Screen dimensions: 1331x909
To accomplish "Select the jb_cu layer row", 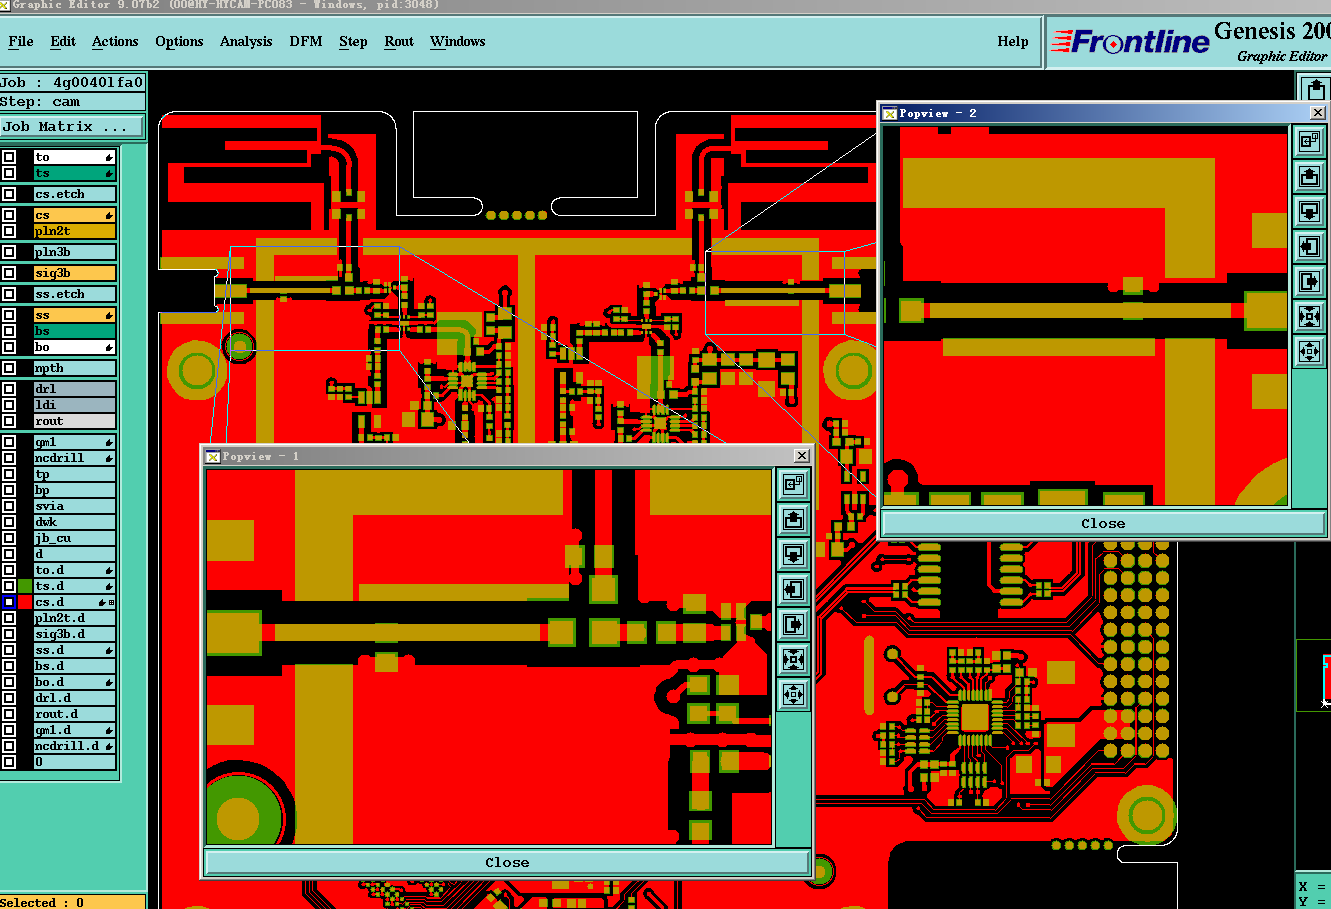I will pos(75,538).
